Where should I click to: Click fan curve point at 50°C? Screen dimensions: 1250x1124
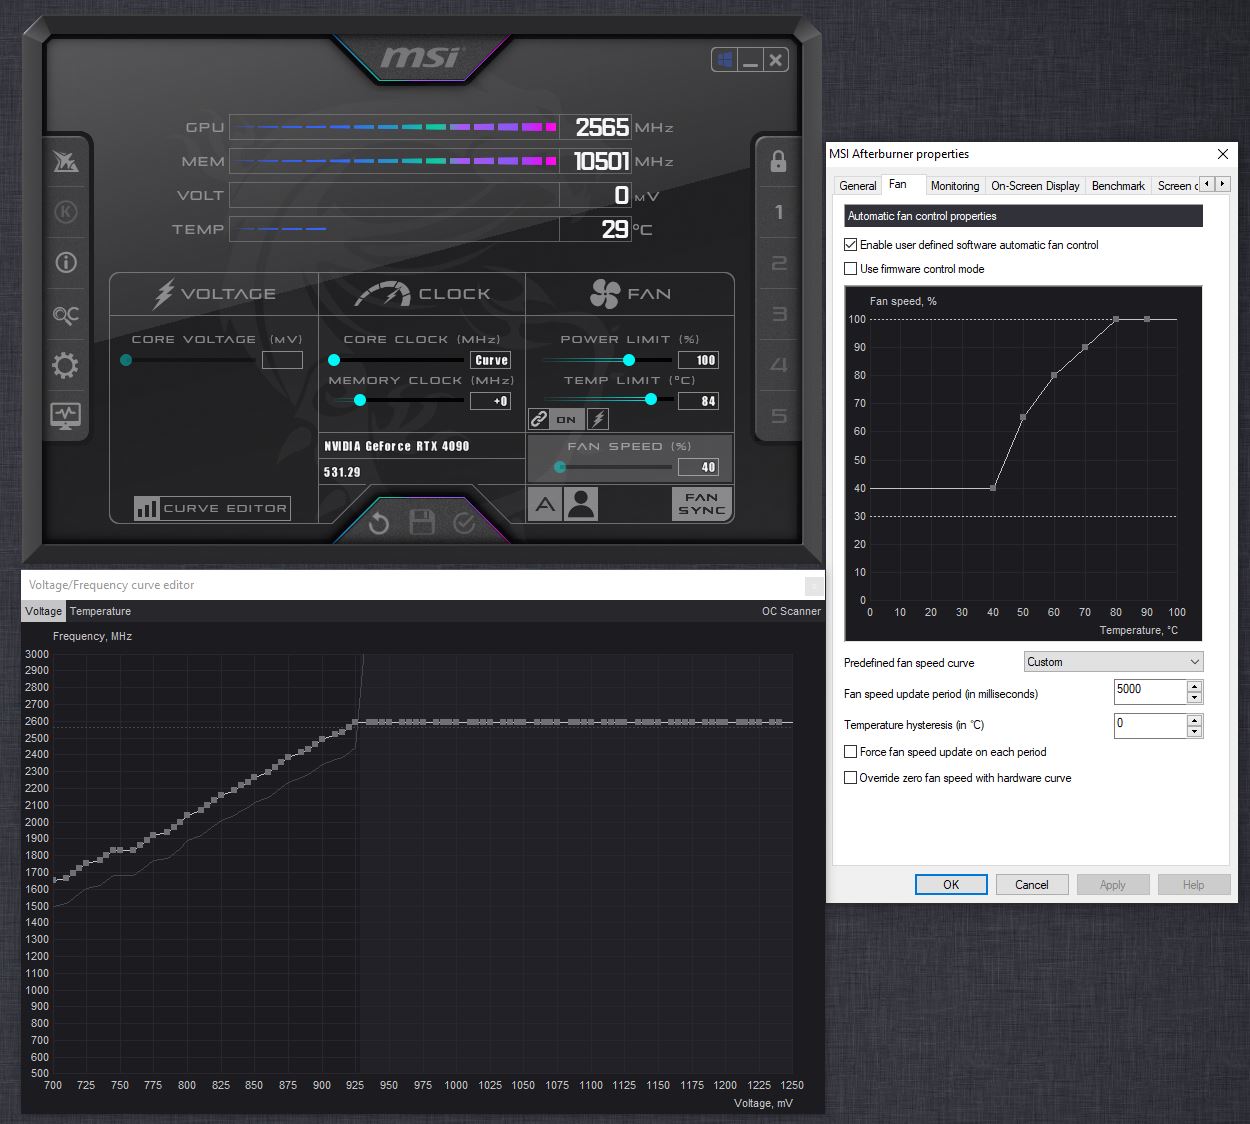(x=1023, y=417)
